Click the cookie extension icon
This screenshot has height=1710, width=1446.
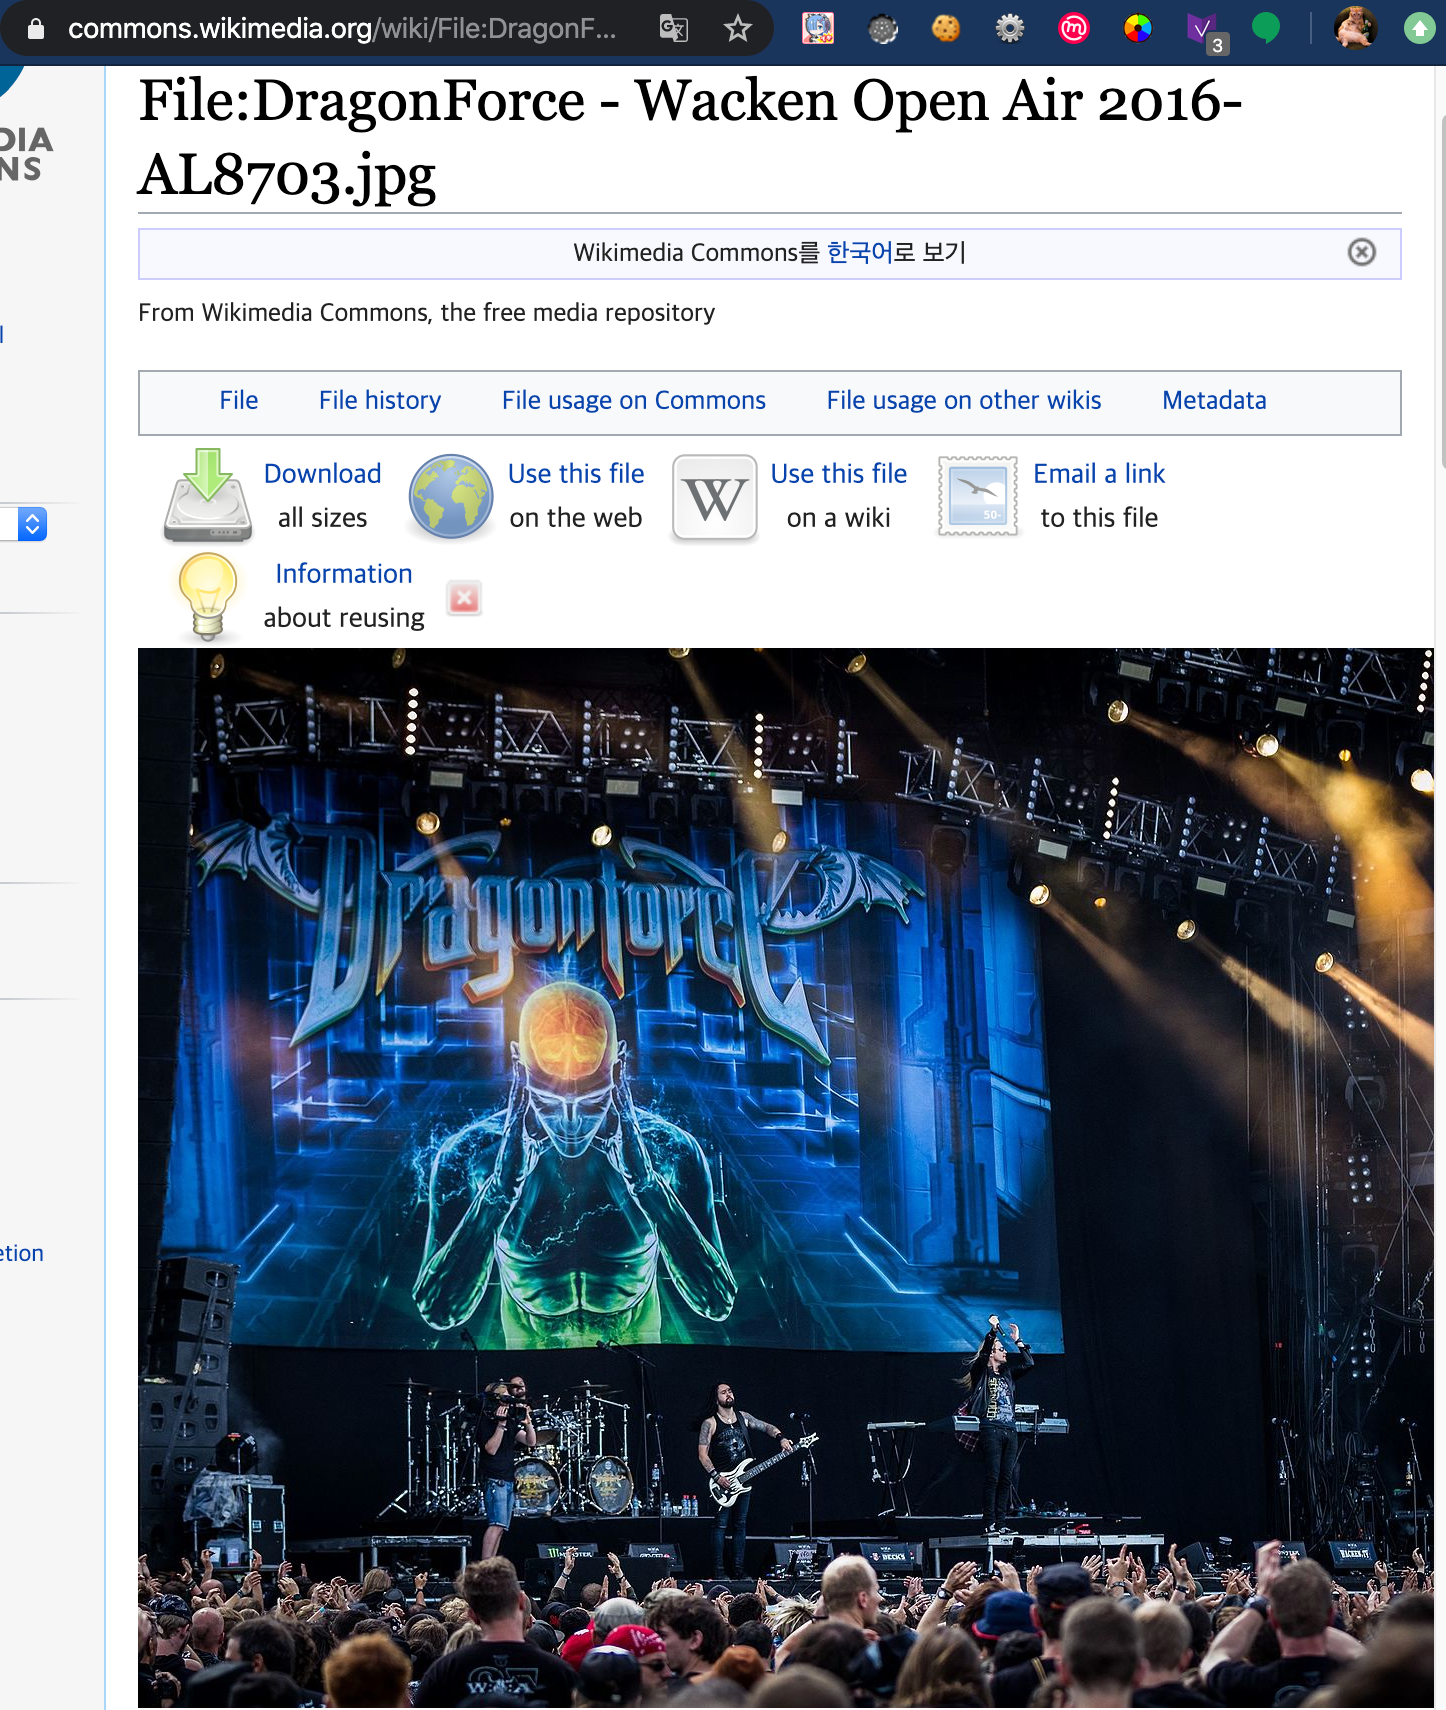[x=946, y=28]
